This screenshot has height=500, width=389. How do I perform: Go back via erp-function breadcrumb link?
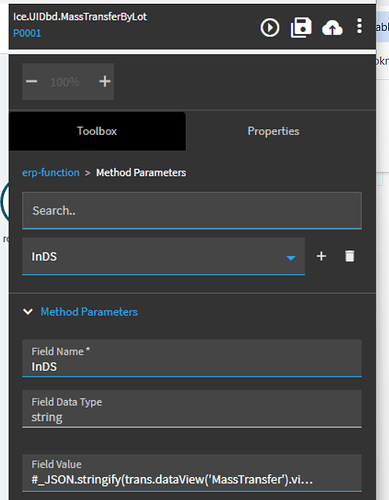click(51, 173)
